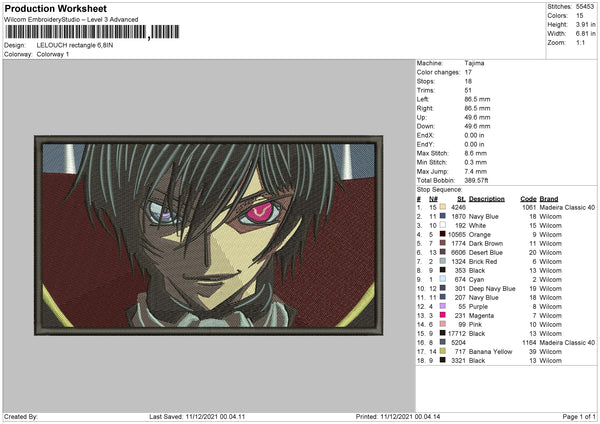Select the Max Jump value 7.4 mm
The height and width of the screenshot is (424, 600).
click(x=476, y=171)
